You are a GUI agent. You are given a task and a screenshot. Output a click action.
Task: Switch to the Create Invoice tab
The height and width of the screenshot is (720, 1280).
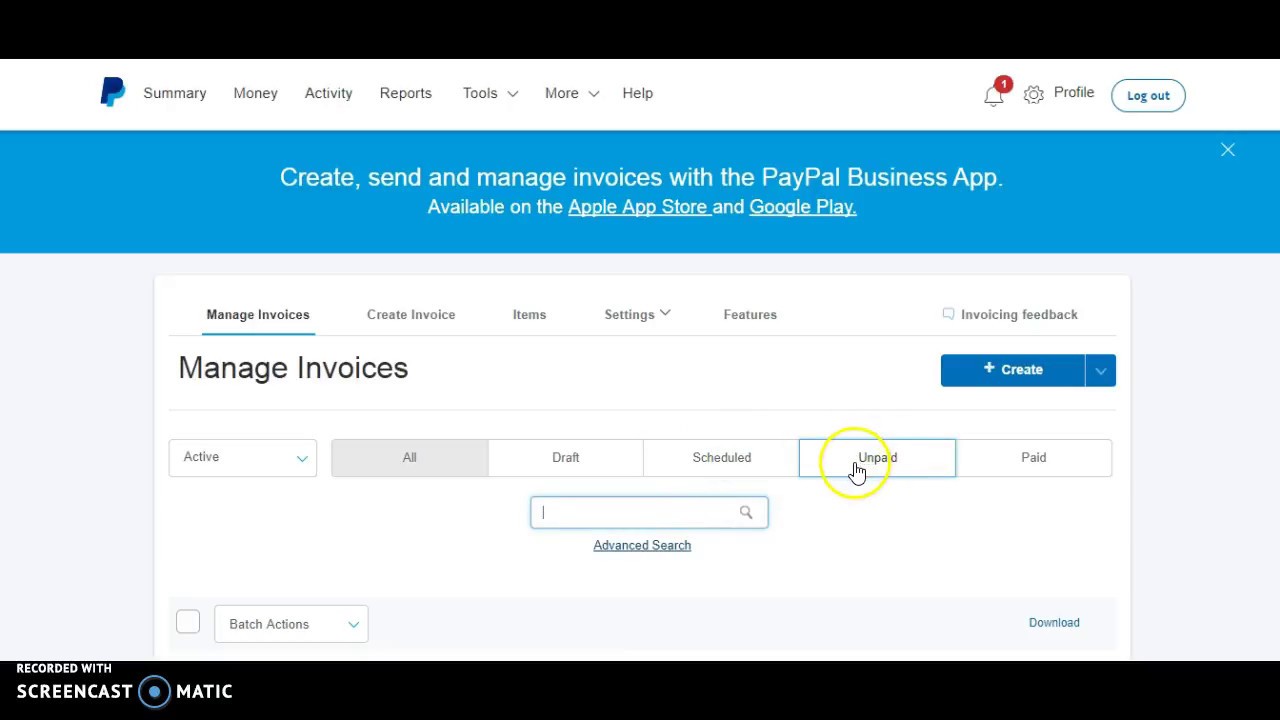pyautogui.click(x=411, y=314)
